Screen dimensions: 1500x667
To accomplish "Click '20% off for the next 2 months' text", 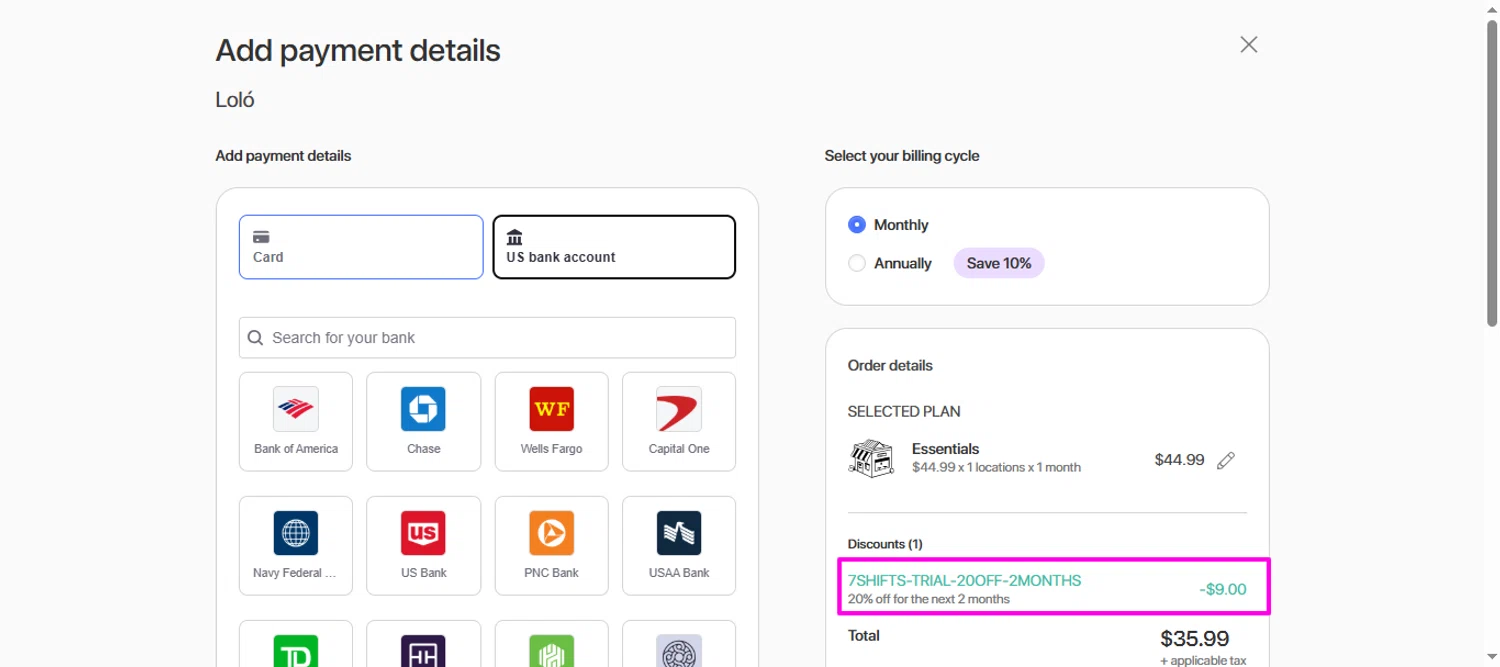I will (928, 599).
